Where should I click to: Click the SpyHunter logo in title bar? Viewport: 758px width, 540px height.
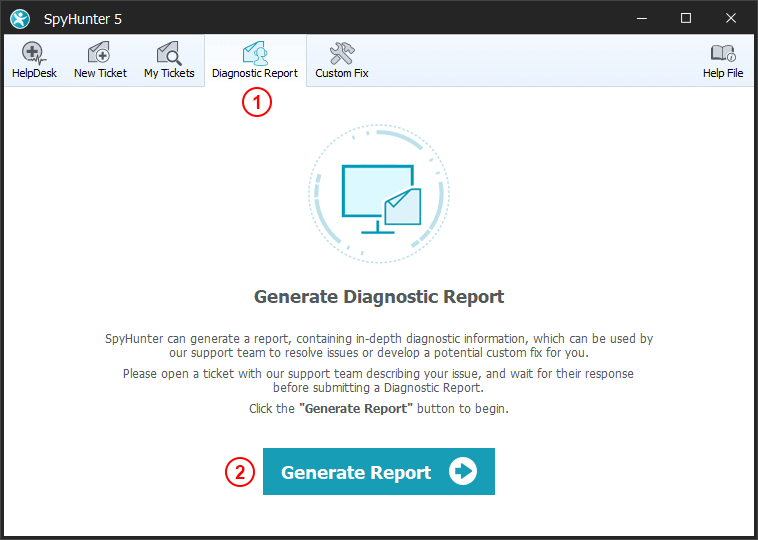[x=20, y=18]
